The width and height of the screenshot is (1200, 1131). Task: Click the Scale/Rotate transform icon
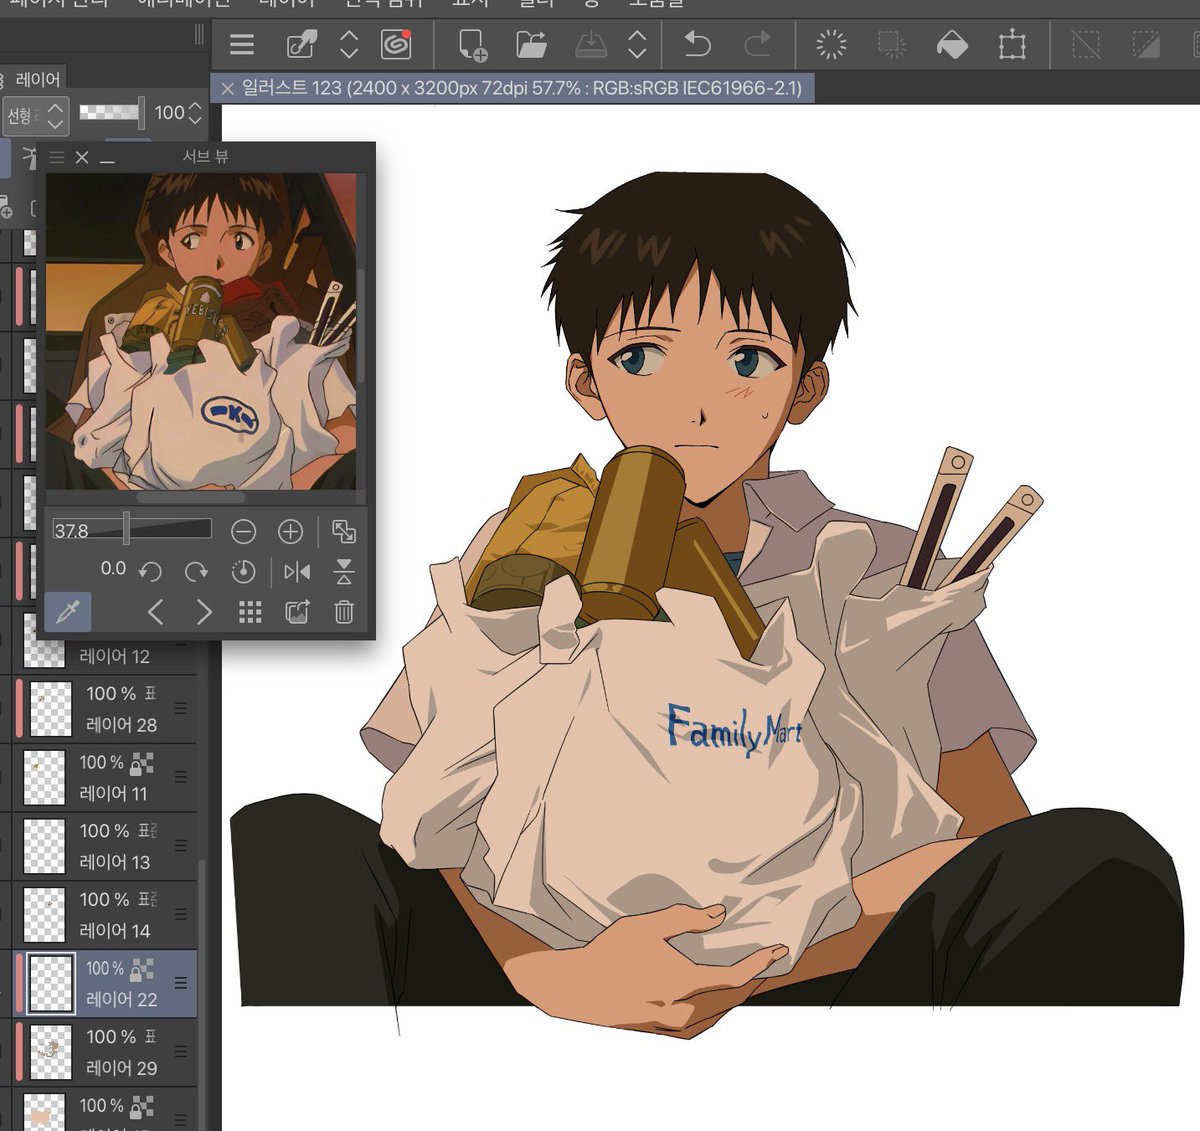coord(1012,44)
